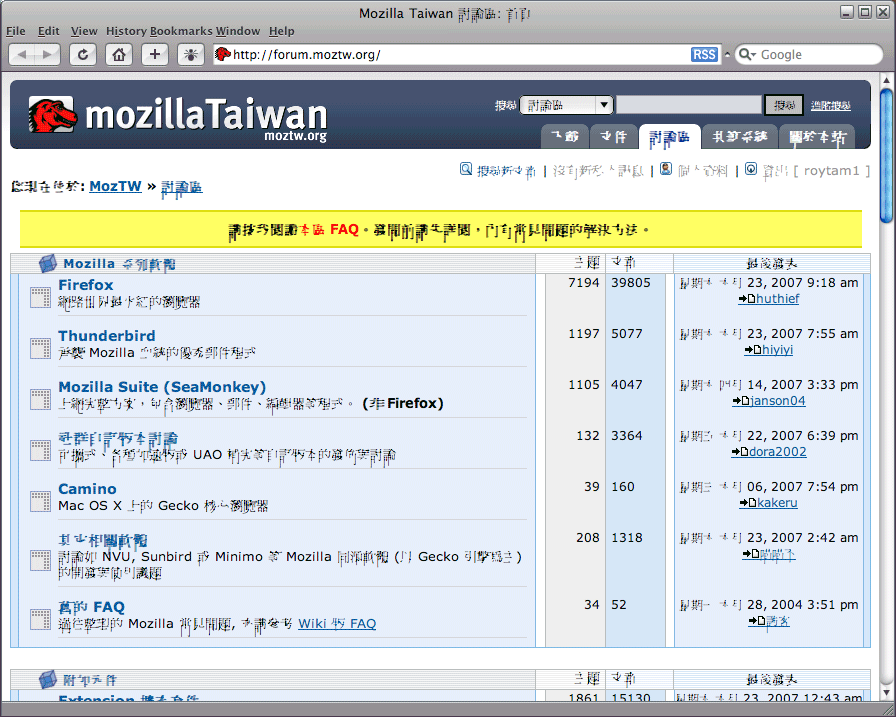Click the bug report spider icon
The image size is (896, 717).
point(191,55)
